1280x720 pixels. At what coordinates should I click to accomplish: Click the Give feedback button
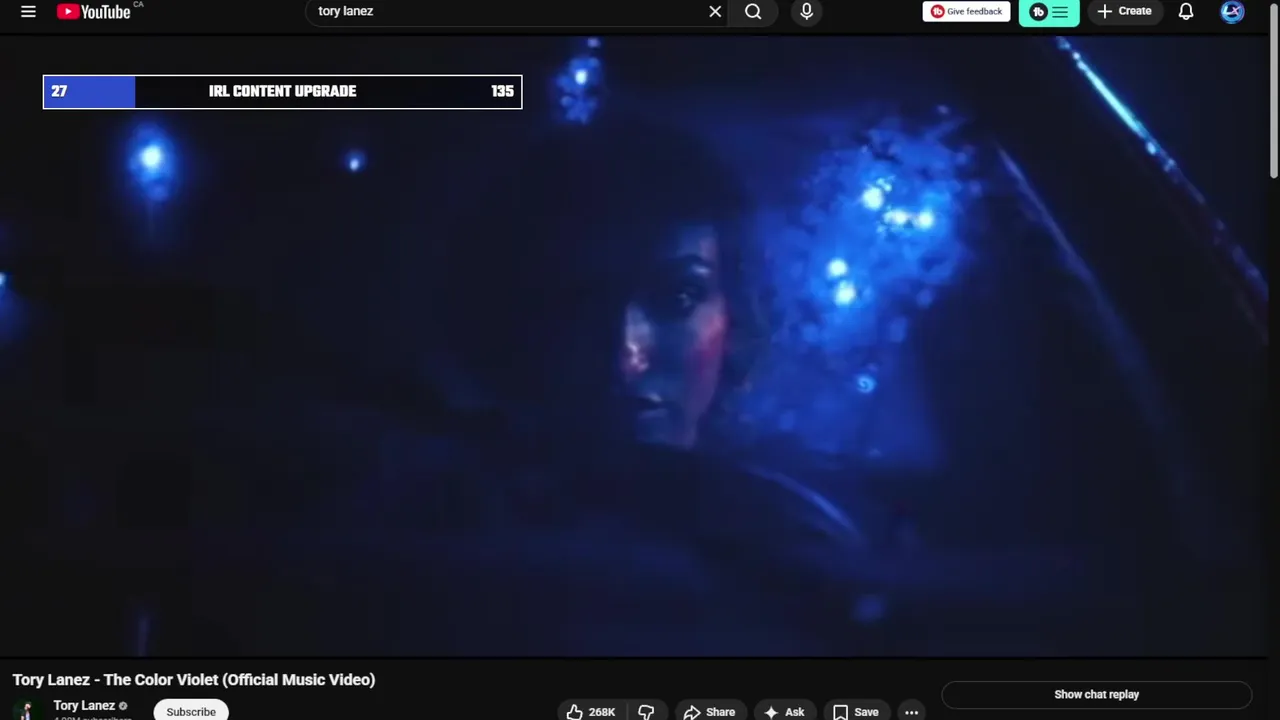[966, 12]
